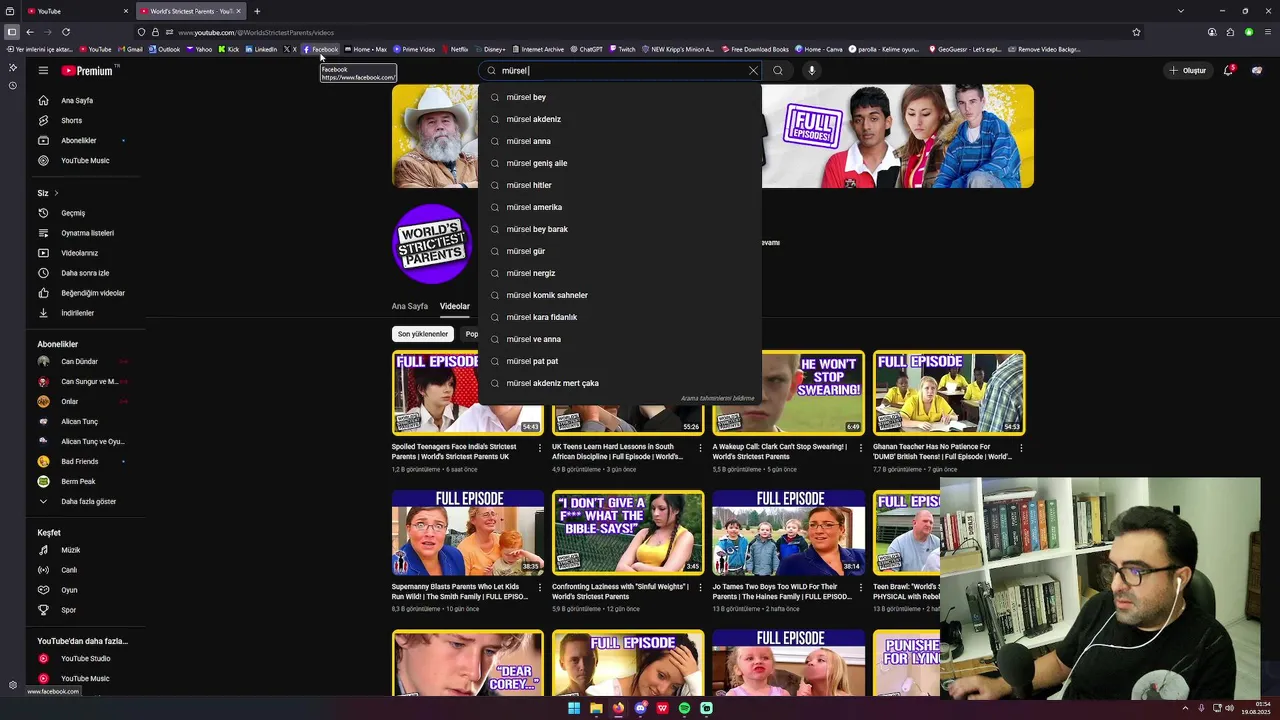Open the Twitch bookmark
1280x720 pixels.
pos(622,49)
